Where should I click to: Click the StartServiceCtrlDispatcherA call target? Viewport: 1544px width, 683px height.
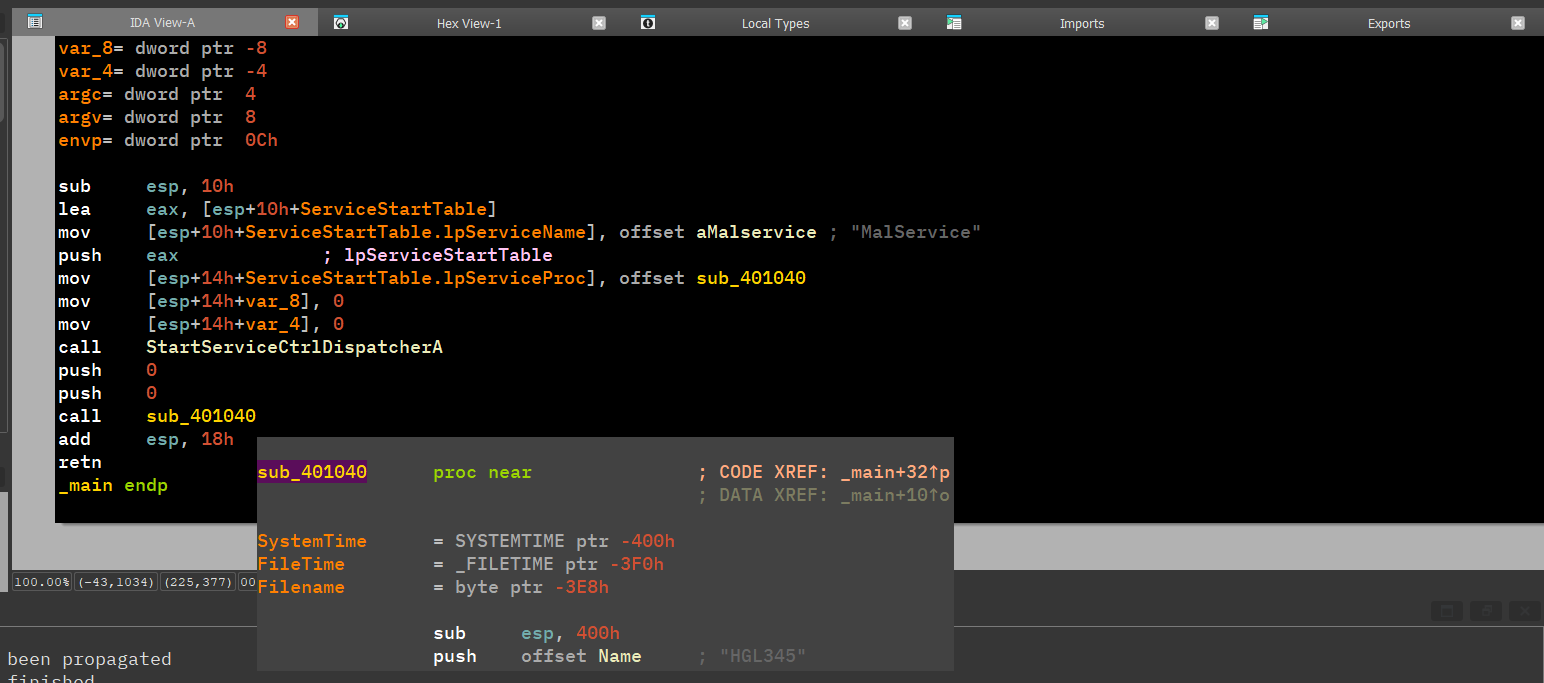(294, 347)
